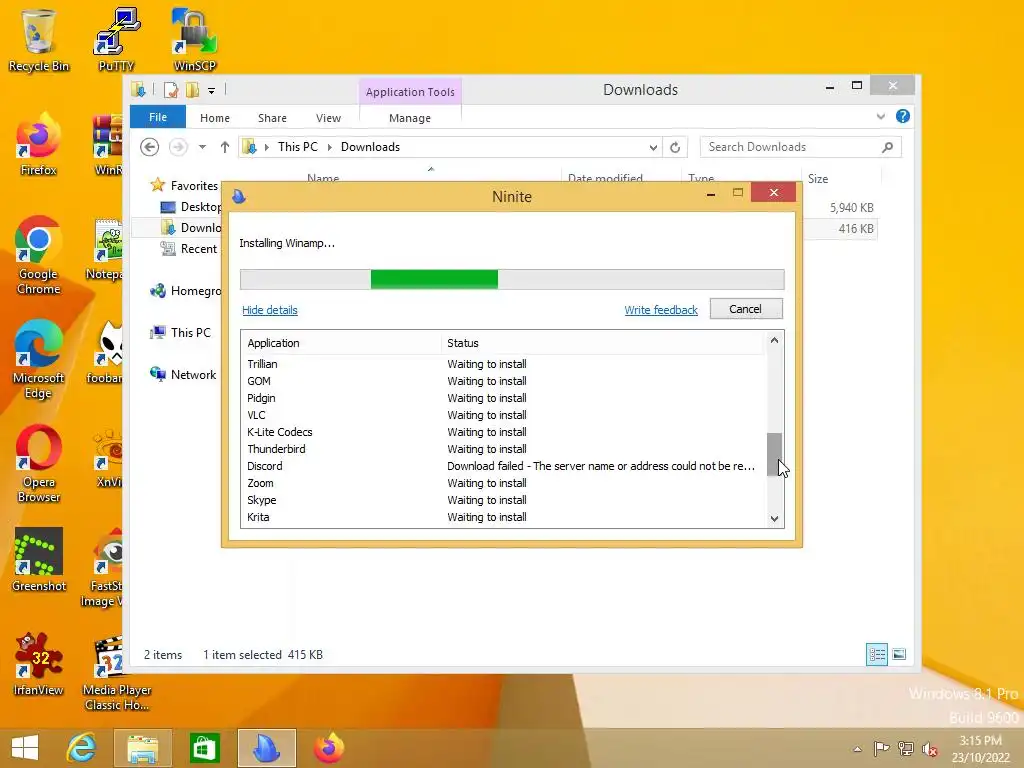1024x768 pixels.
Task: Select This PC in navigation pane
Action: [191, 333]
